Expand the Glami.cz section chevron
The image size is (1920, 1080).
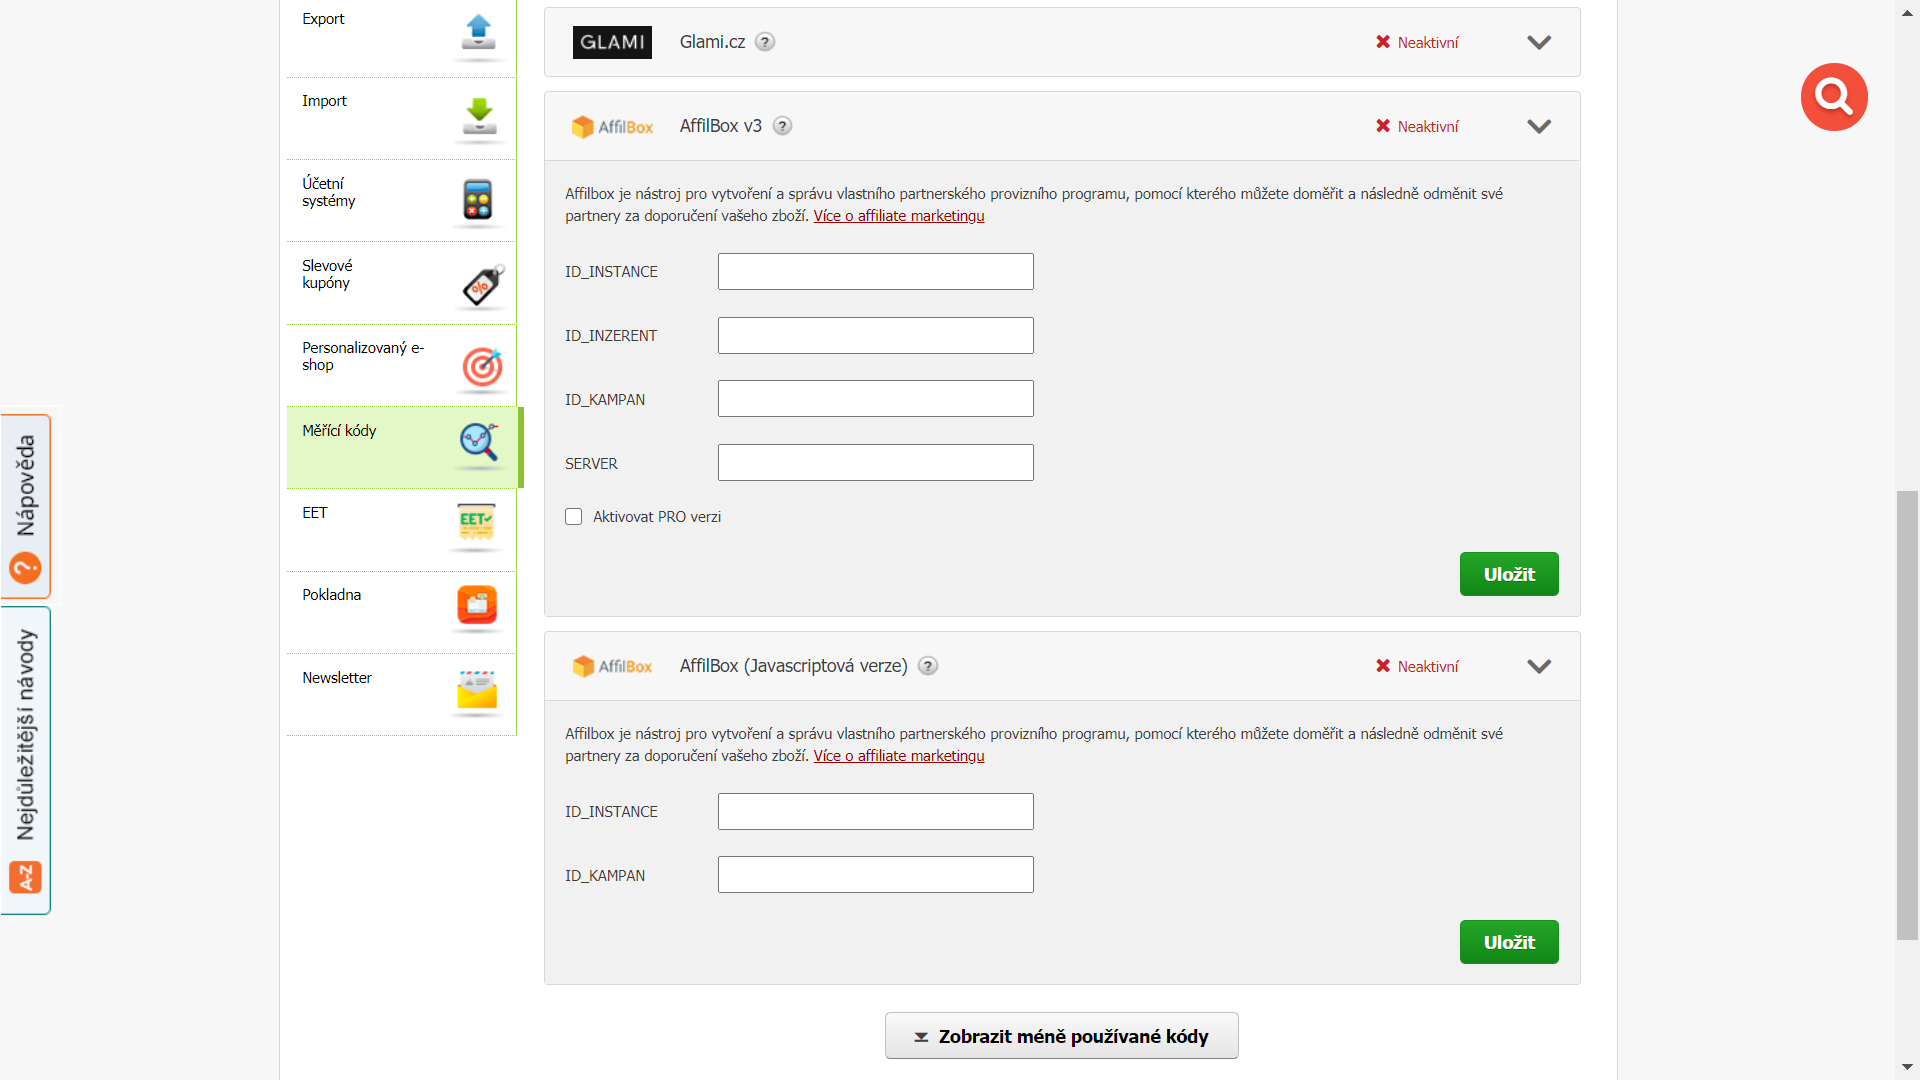[x=1539, y=42]
